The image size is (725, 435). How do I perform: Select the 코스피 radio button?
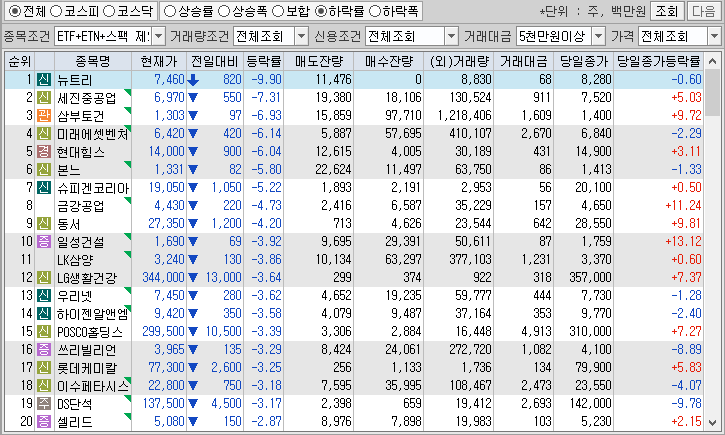point(55,11)
